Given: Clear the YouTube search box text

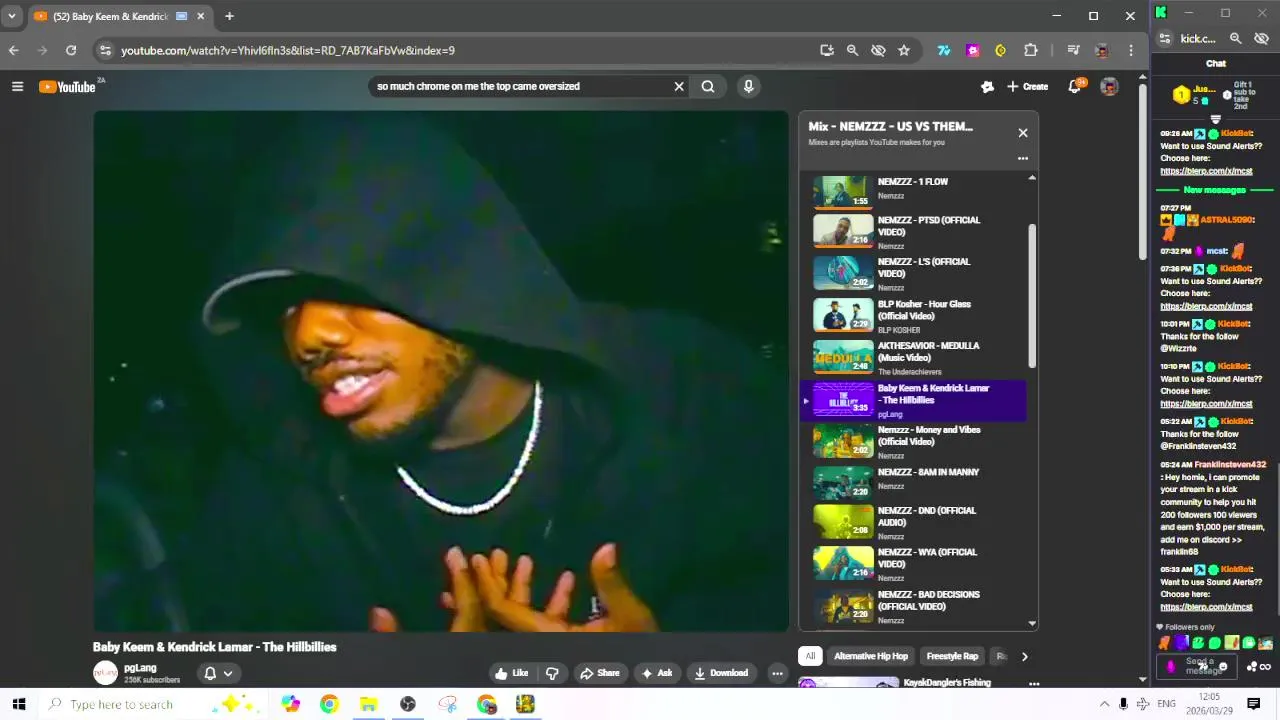Looking at the screenshot, I should pyautogui.click(x=679, y=86).
